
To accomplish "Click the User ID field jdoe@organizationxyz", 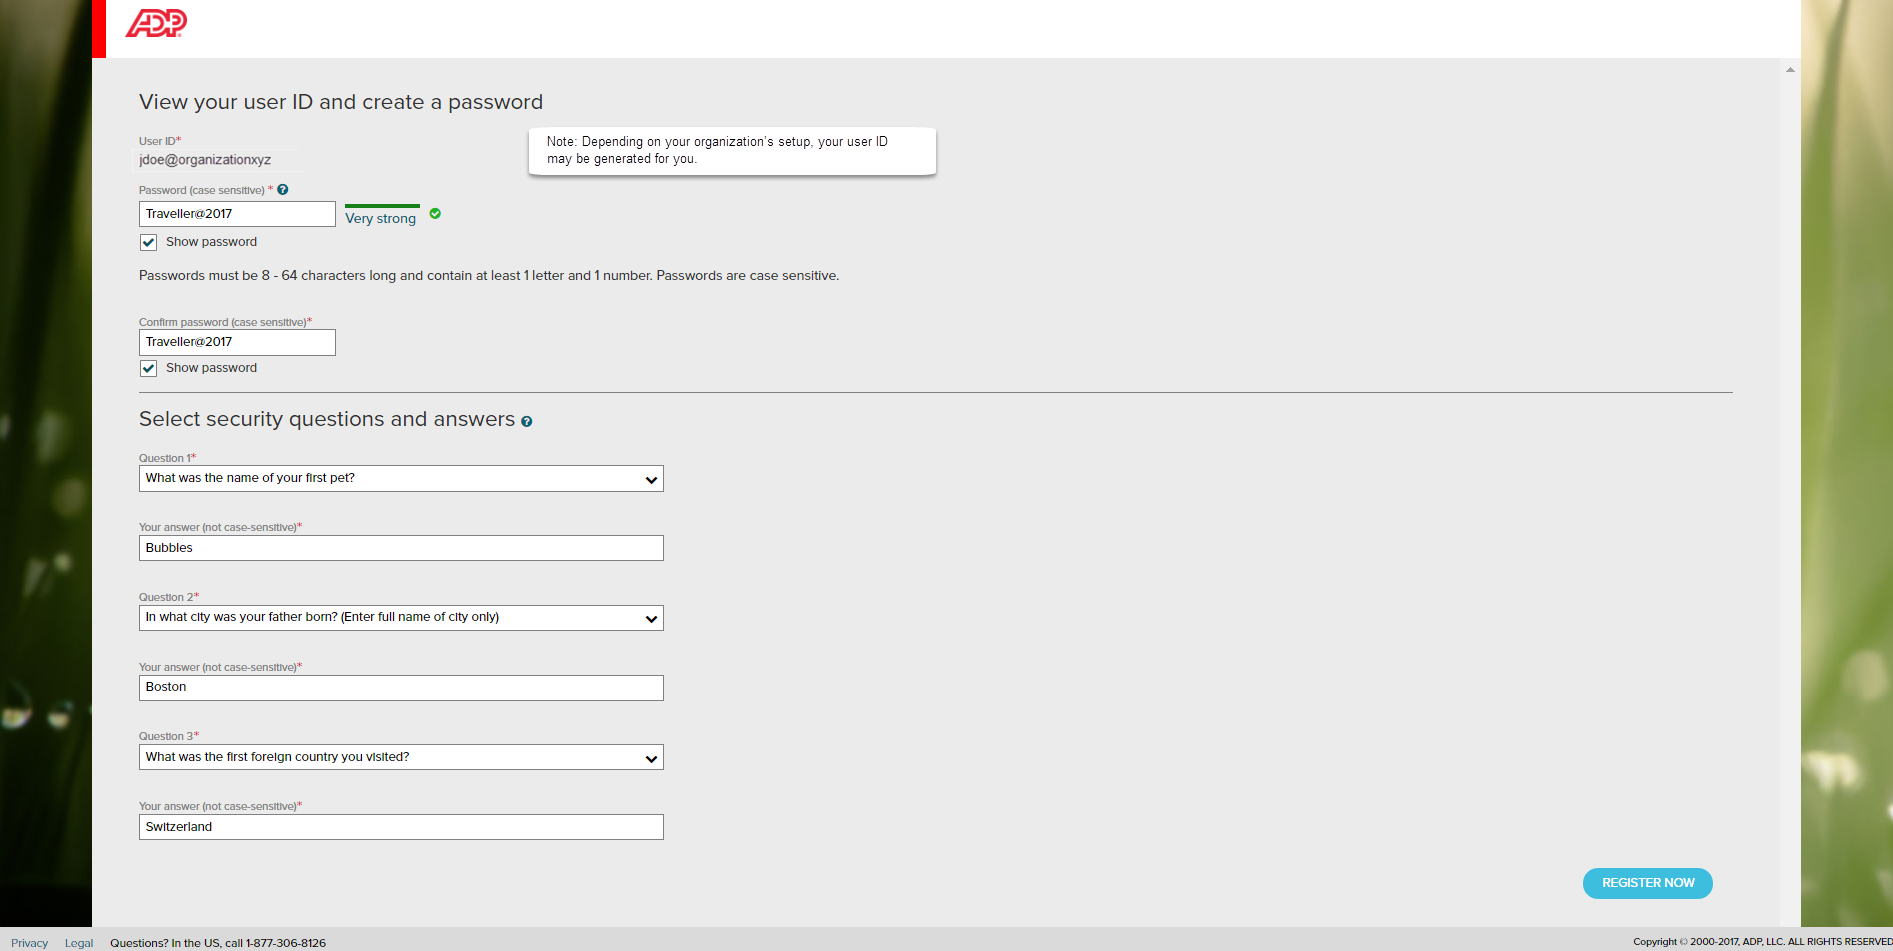I will tap(205, 160).
